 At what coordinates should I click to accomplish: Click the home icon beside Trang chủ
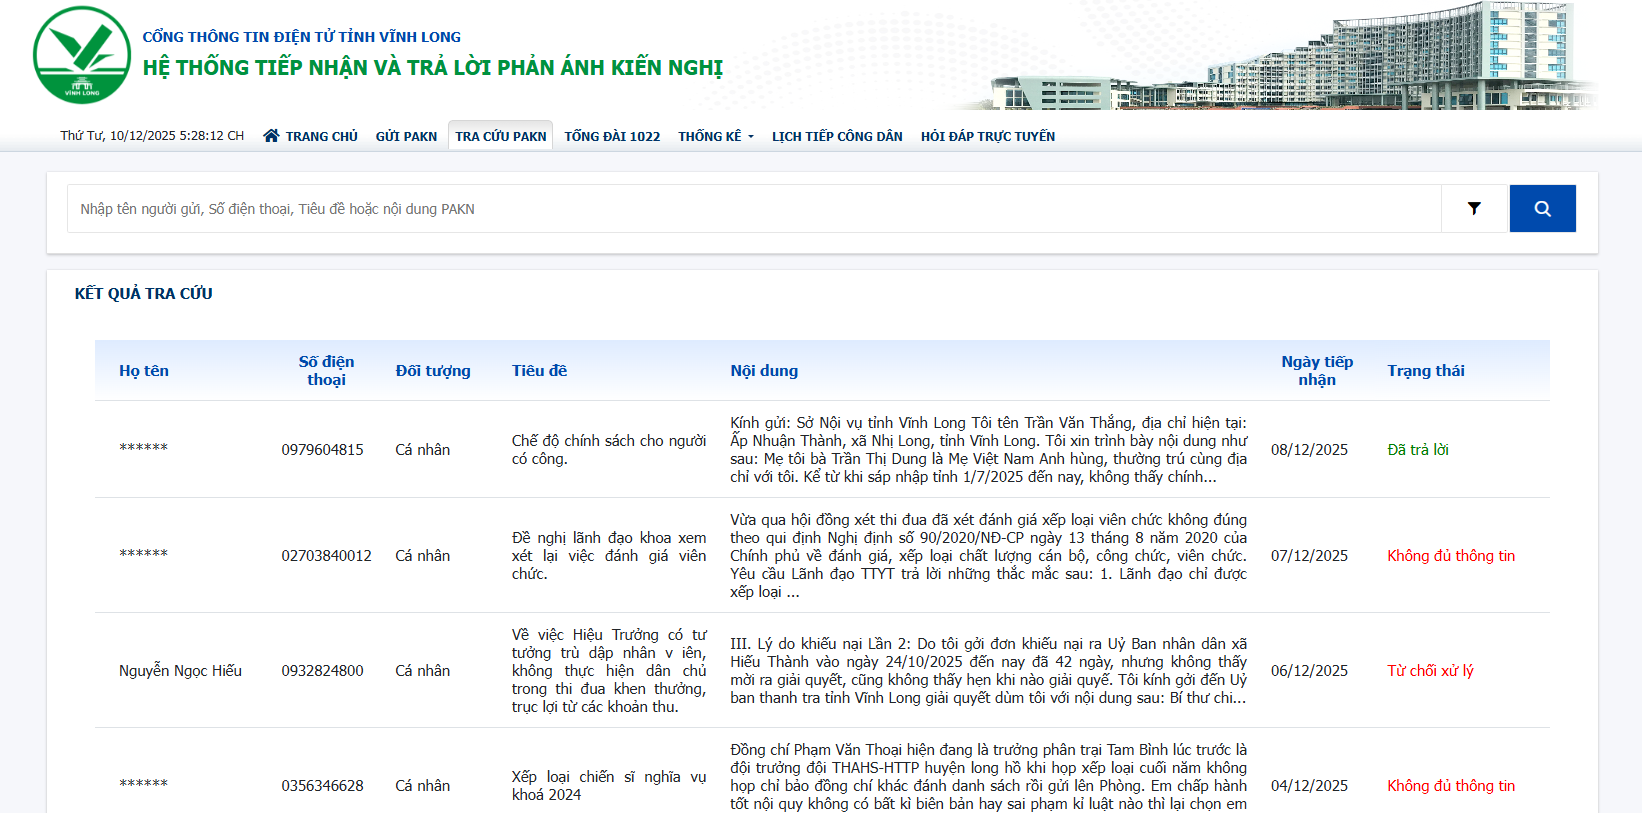point(271,136)
